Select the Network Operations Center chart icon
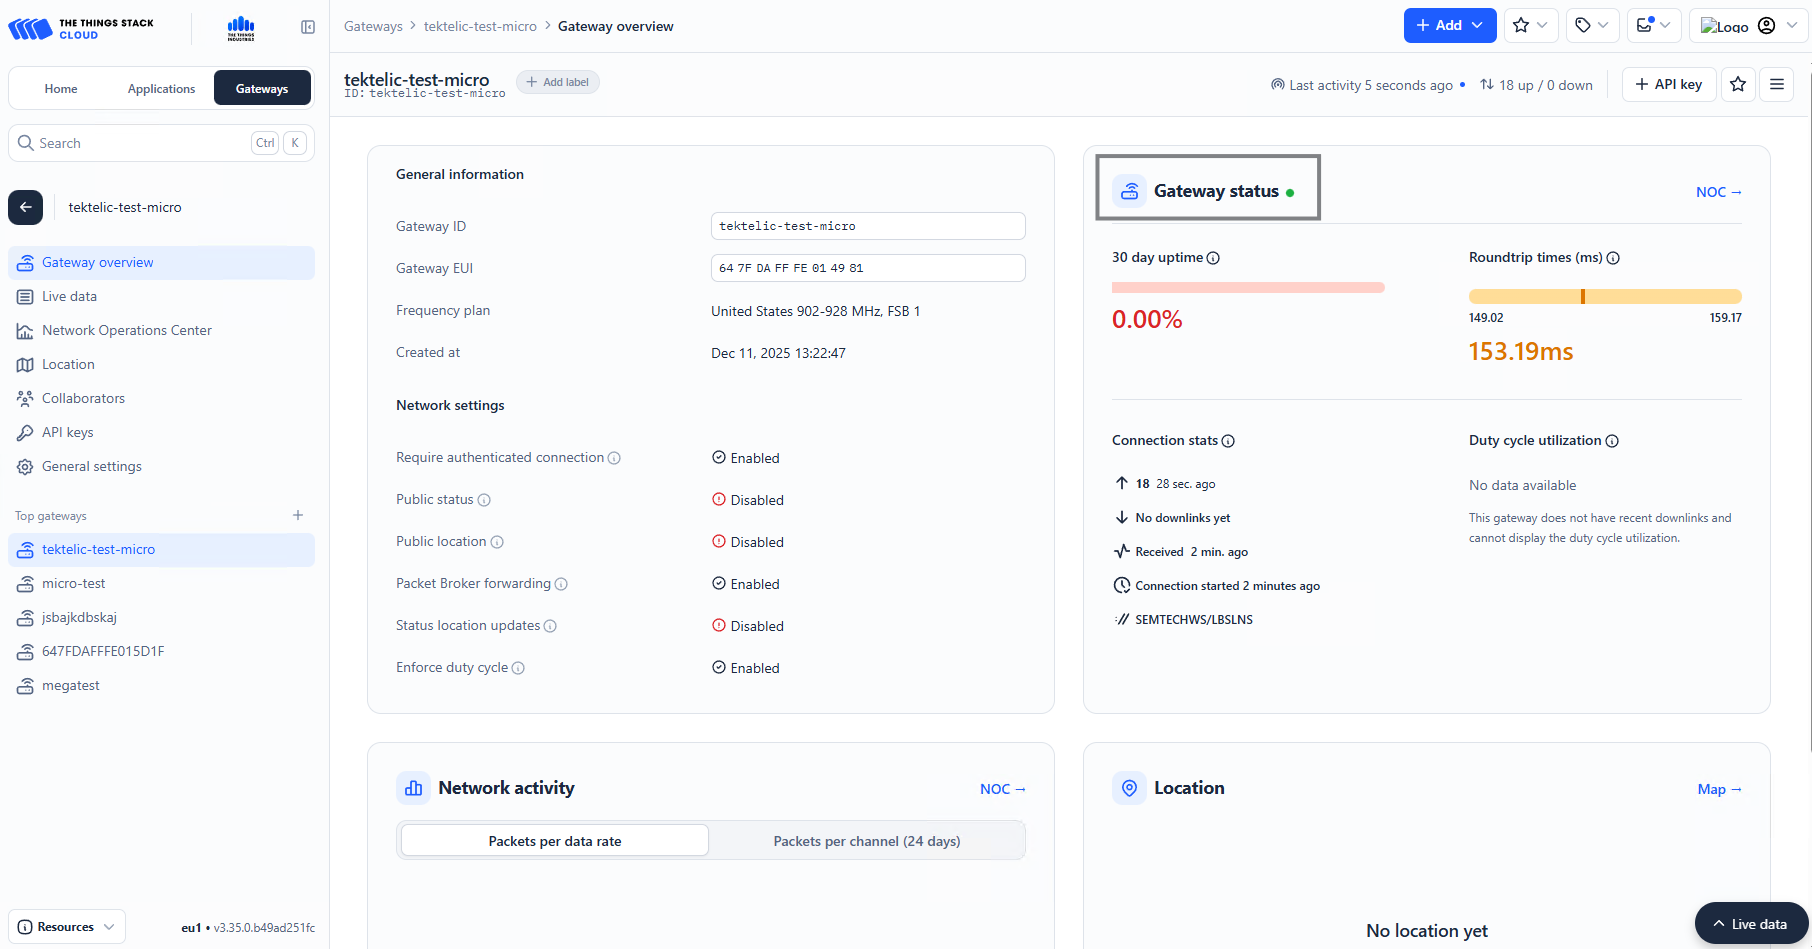Viewport: 1812px width, 949px height. point(25,330)
